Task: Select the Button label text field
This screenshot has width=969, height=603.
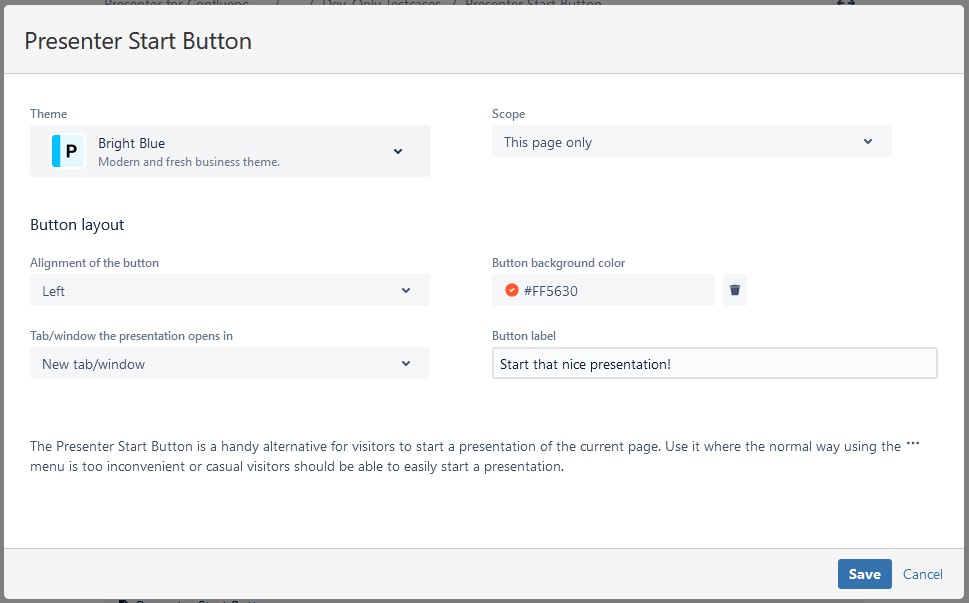Action: [715, 363]
